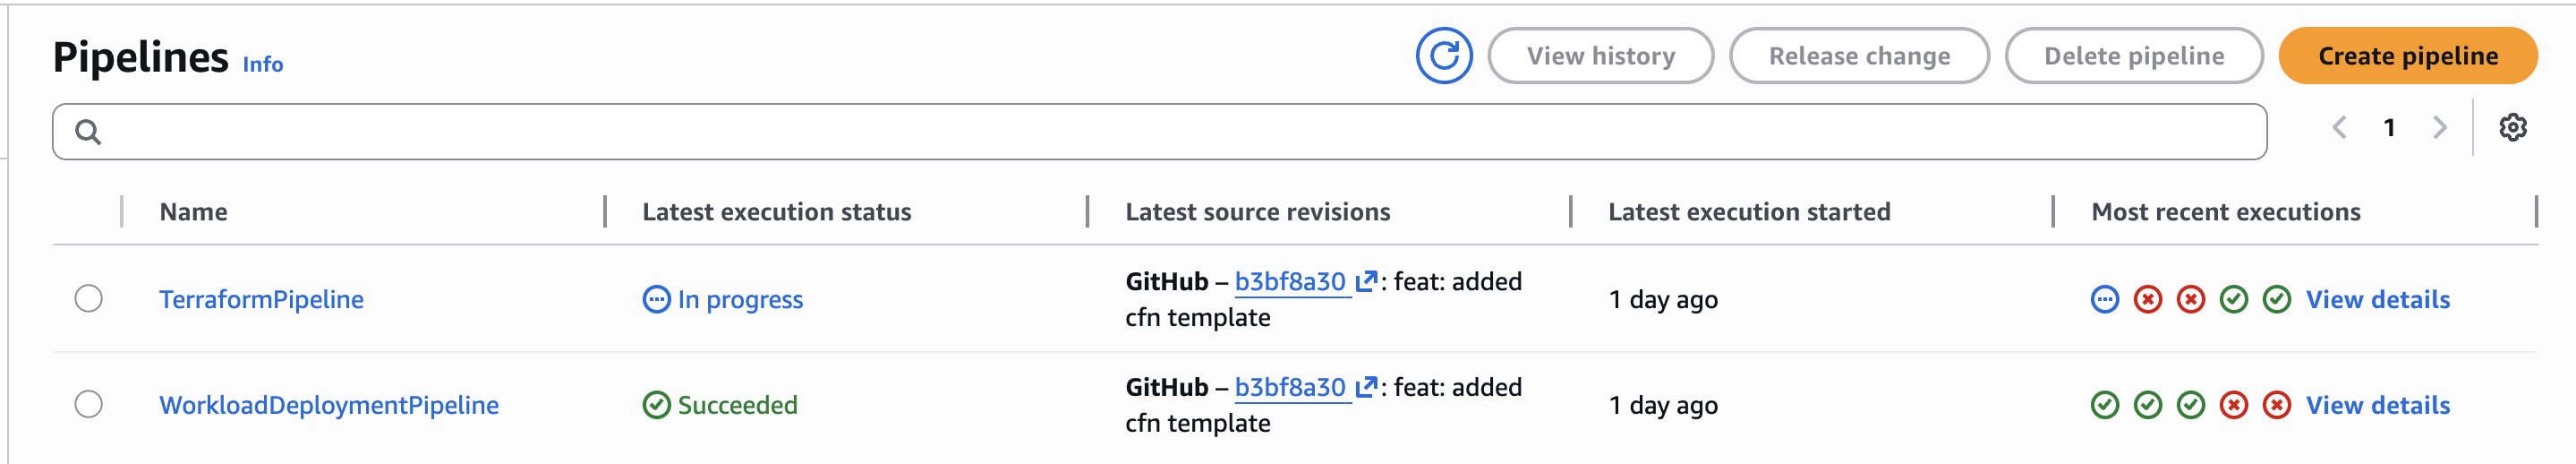Click WorkloadDeploymentPipeline's last failed execution icon

2276,405
